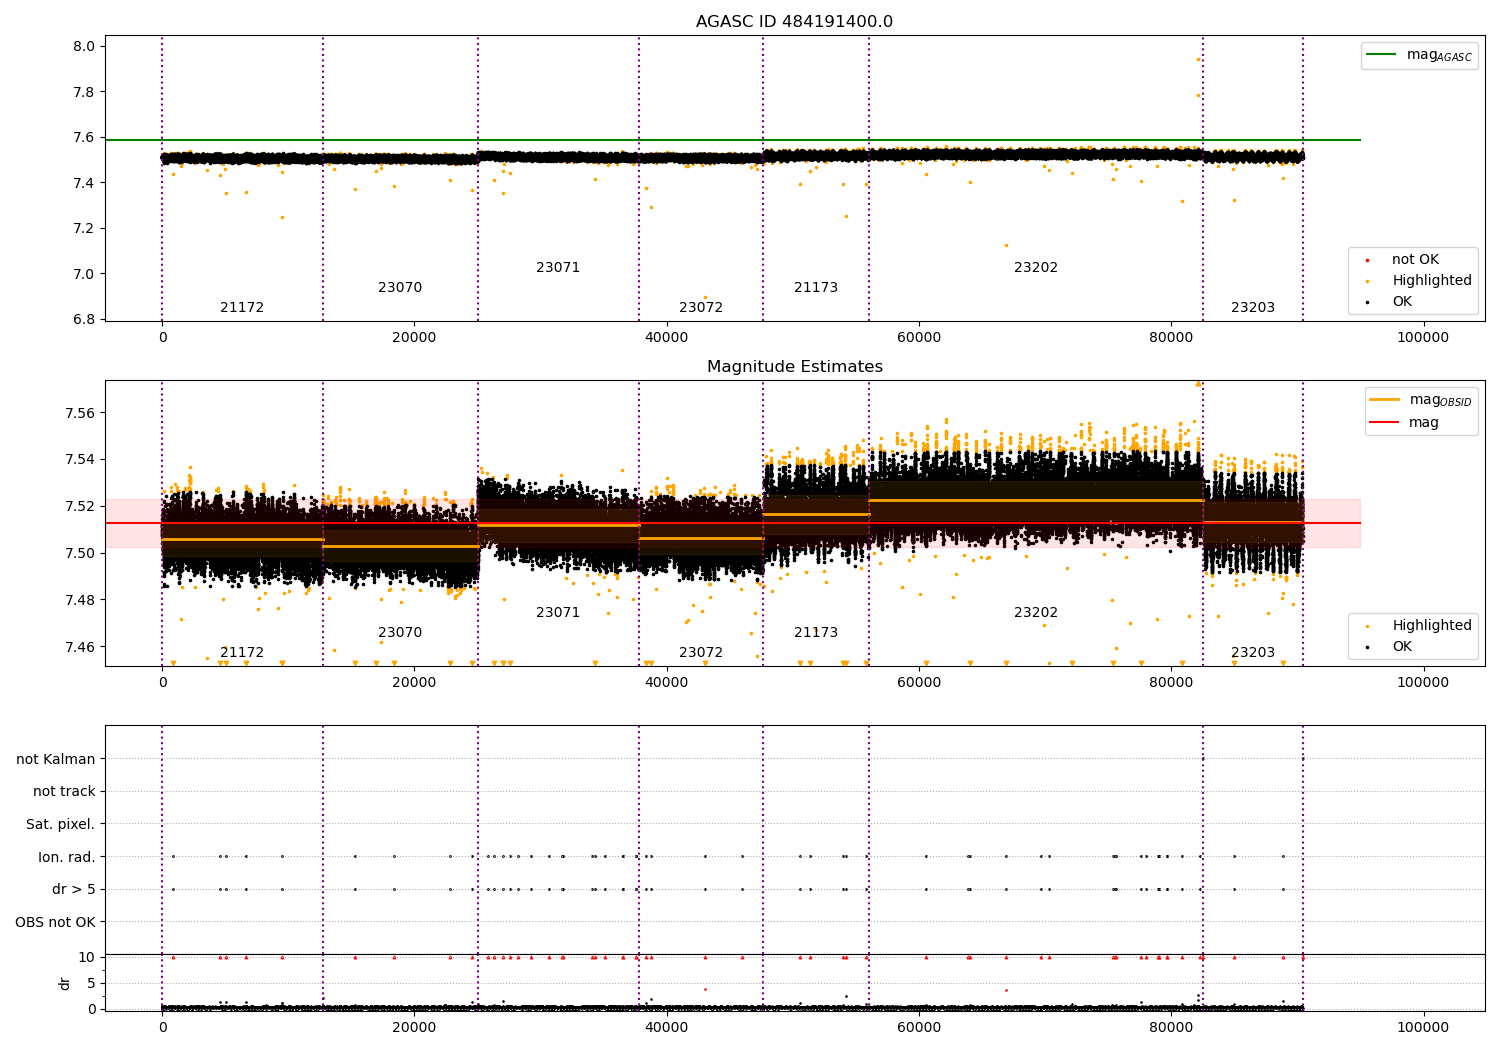Click the '7.54' y-axis tick
The height and width of the screenshot is (1050, 1500).
click(80, 460)
